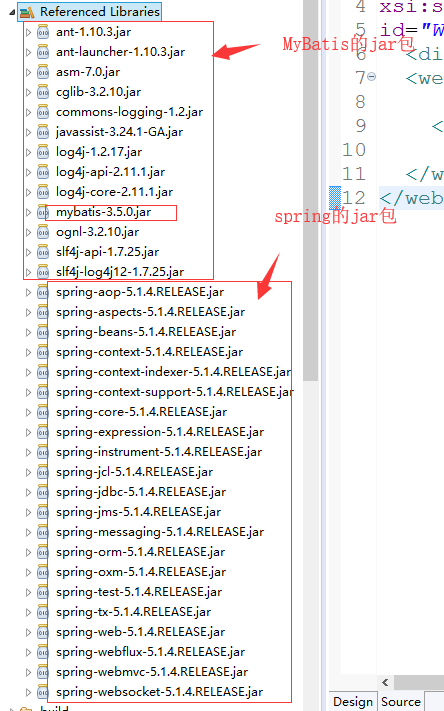Switch to the Source editor tab
Screen dimensions: 444x711
[x=400, y=701]
